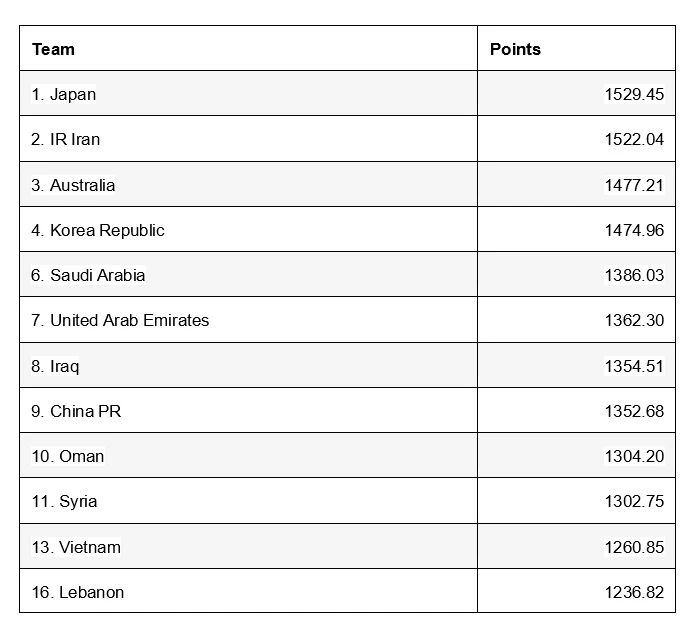This screenshot has height=631, width=692.
Task: Click the '8. Iraq' team cell
Action: tap(55, 366)
